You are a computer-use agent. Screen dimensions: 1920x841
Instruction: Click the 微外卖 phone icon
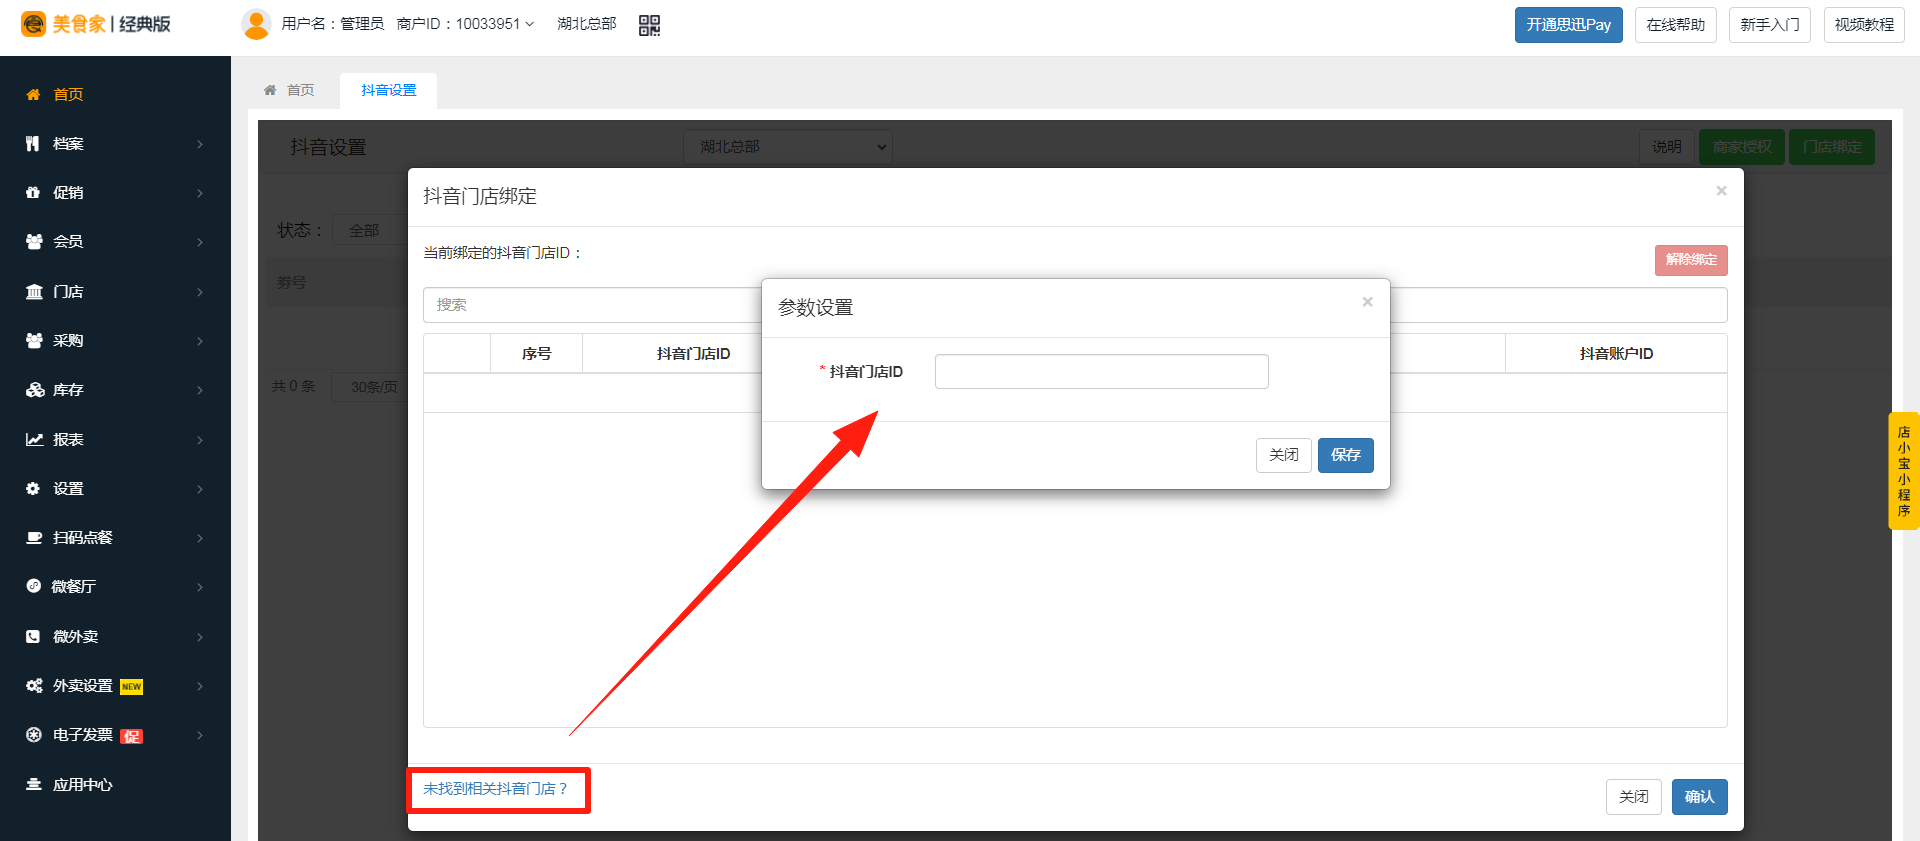[x=33, y=637]
